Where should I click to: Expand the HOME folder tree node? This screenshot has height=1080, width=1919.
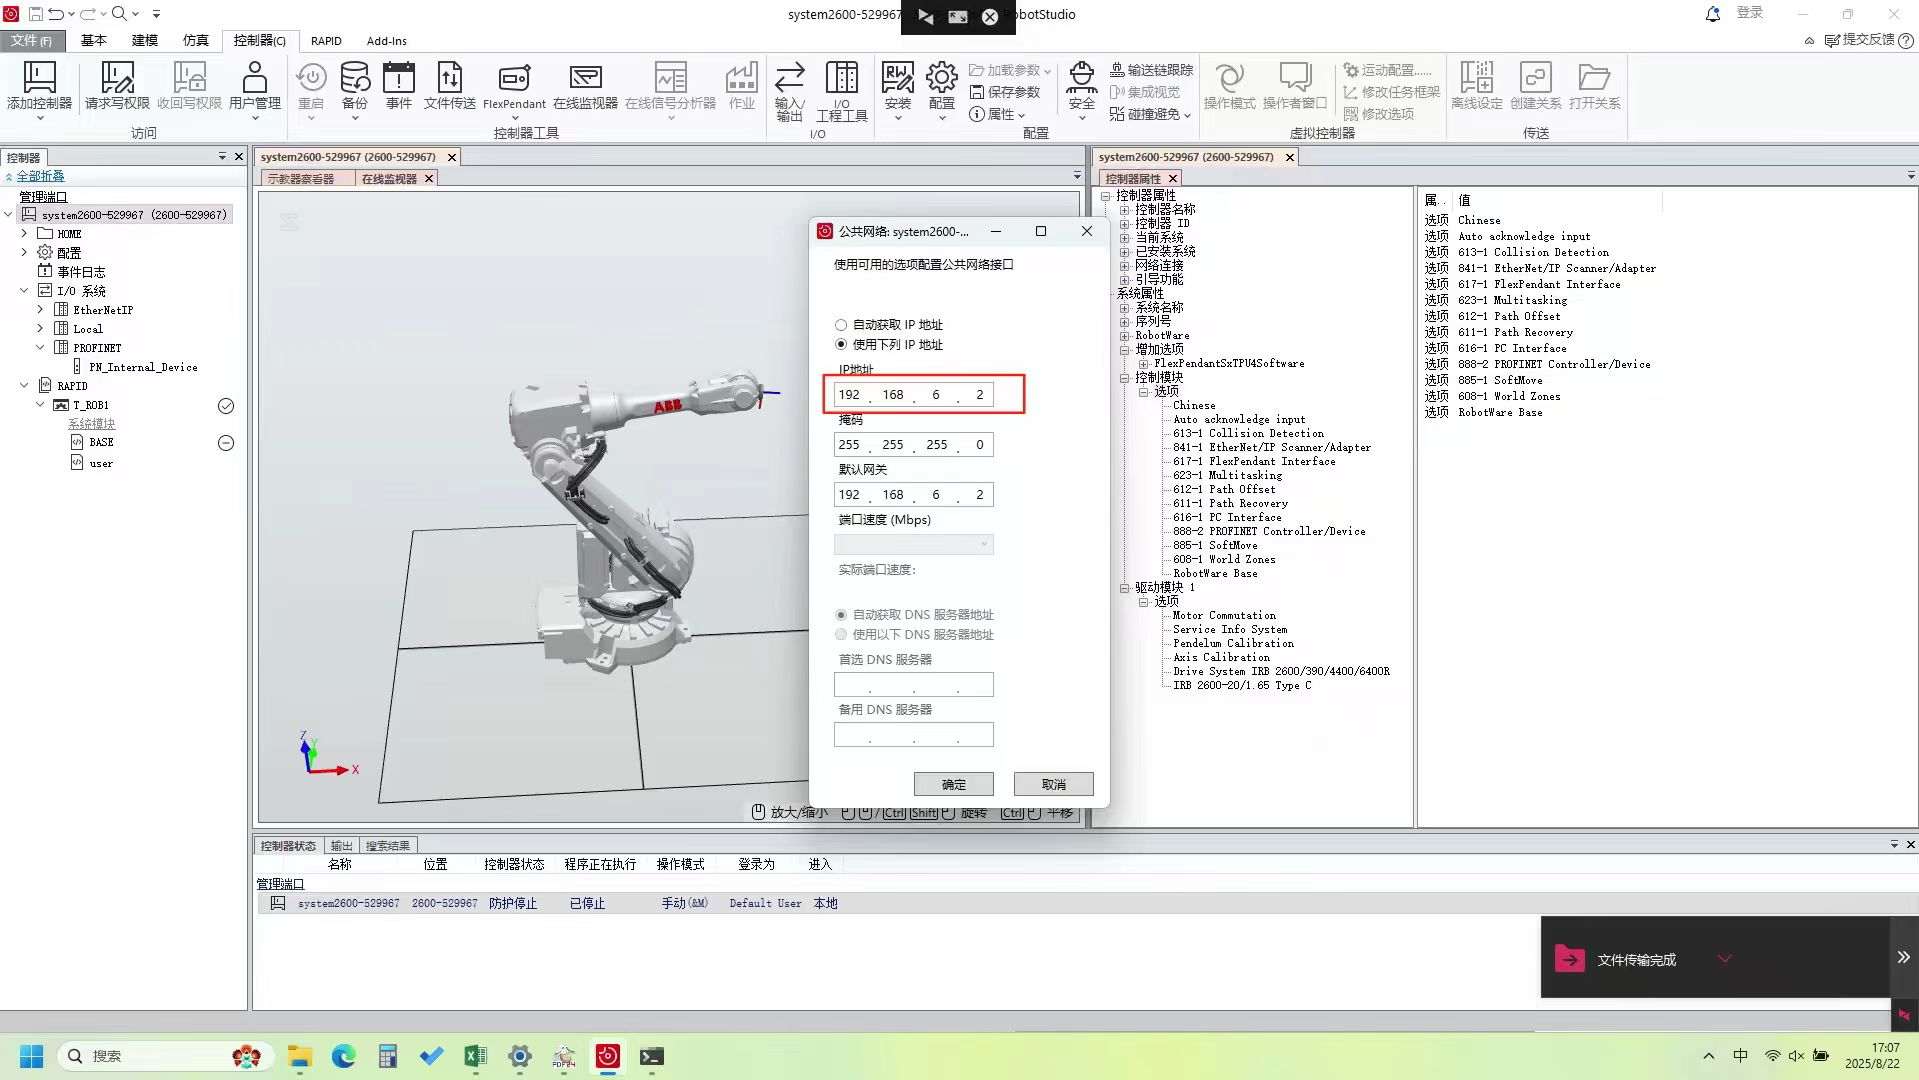(24, 234)
